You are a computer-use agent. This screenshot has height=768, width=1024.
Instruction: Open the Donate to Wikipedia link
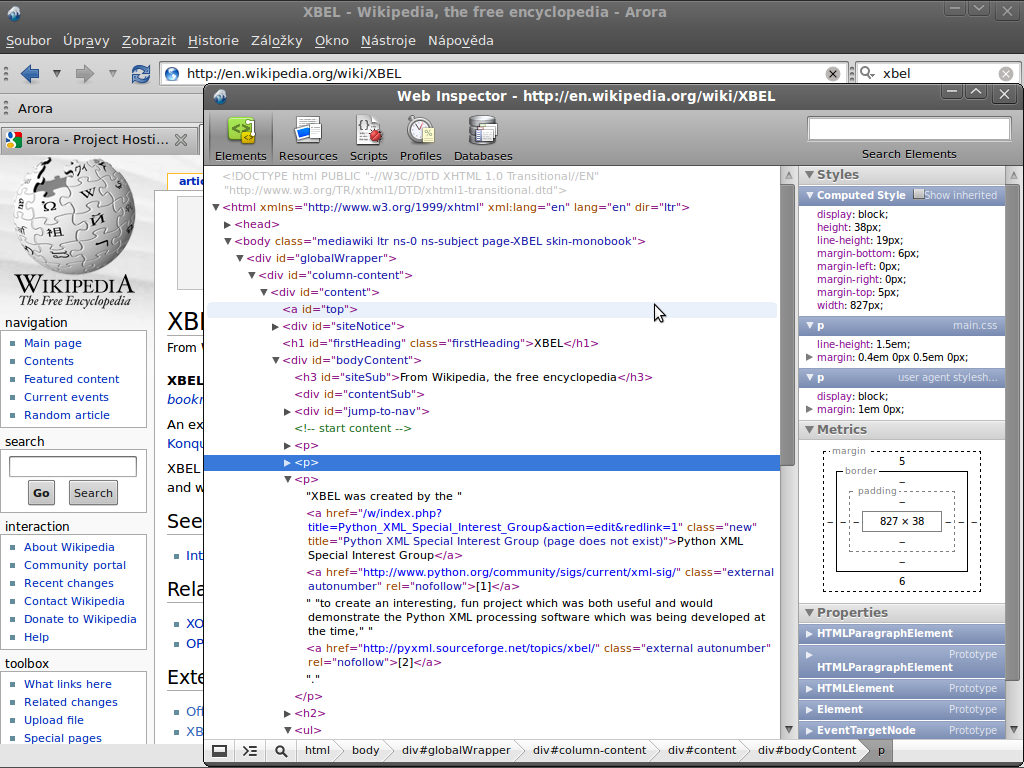80,619
